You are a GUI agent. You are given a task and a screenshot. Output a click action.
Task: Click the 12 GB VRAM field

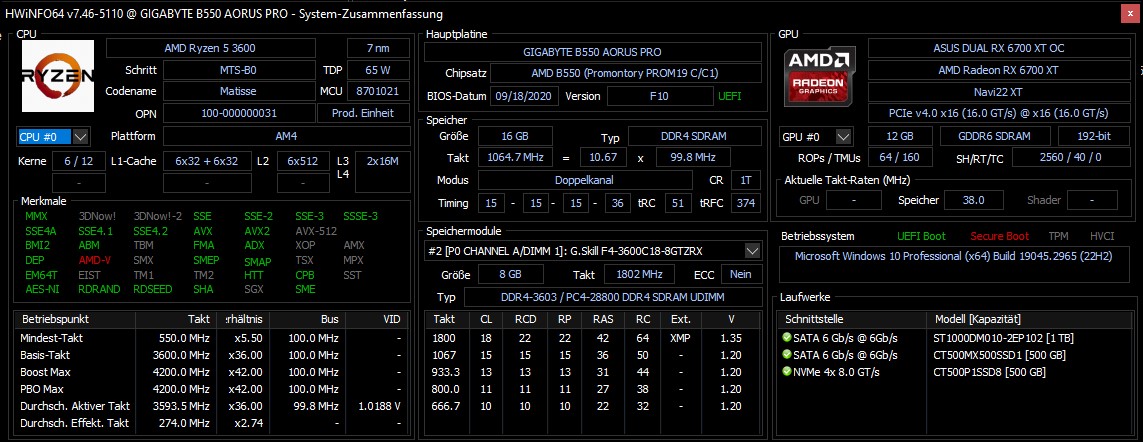pyautogui.click(x=900, y=136)
